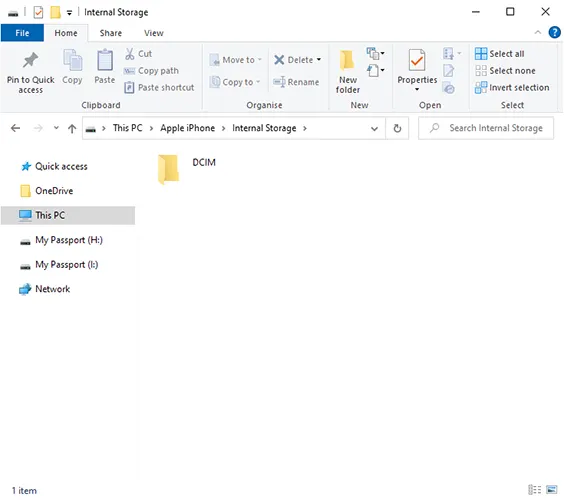Select My Passport (H:) in navigation pane
Screen dimensions: 564x500
[68, 240]
